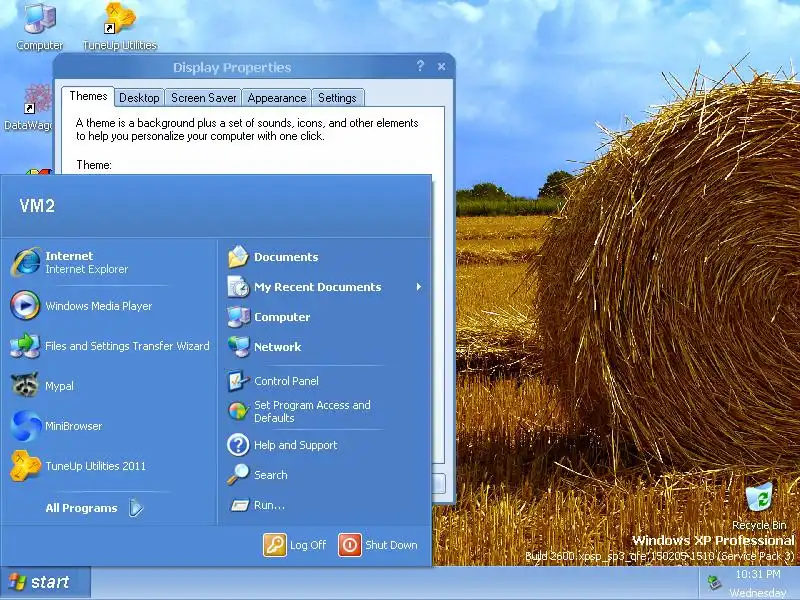This screenshot has width=800, height=600.
Task: Click the VM2 user name header
Action: (x=37, y=206)
